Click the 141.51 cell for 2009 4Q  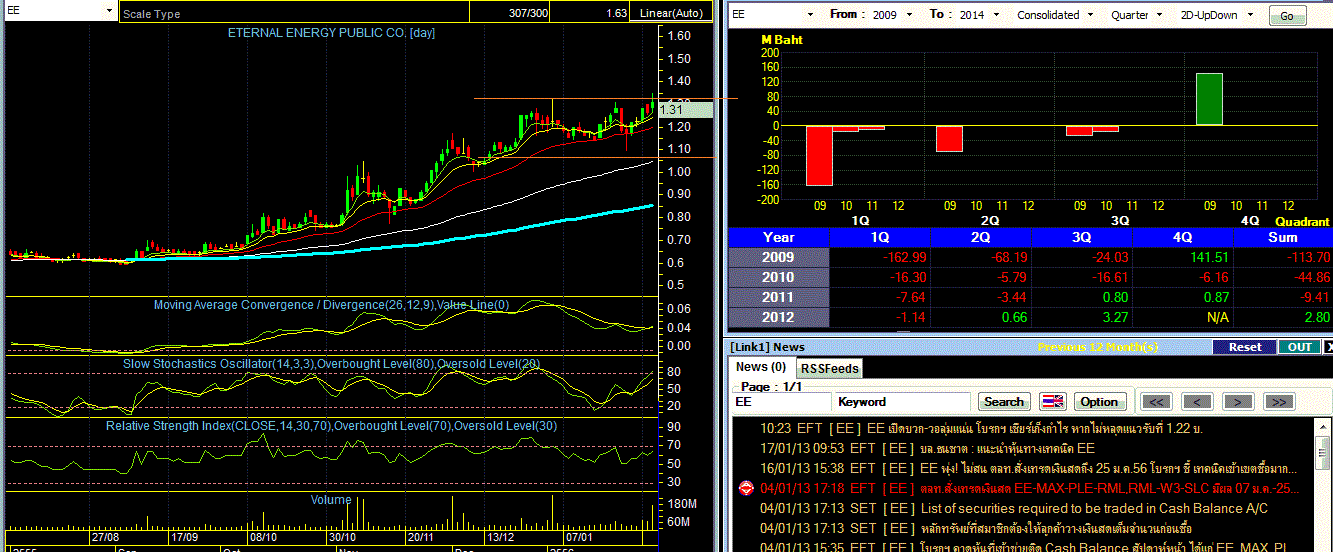1183,257
